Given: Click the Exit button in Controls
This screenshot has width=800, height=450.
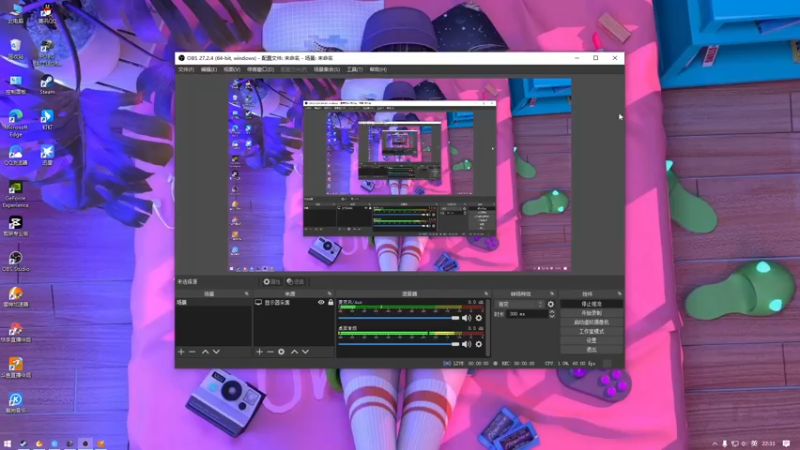Looking at the screenshot, I should tap(591, 350).
